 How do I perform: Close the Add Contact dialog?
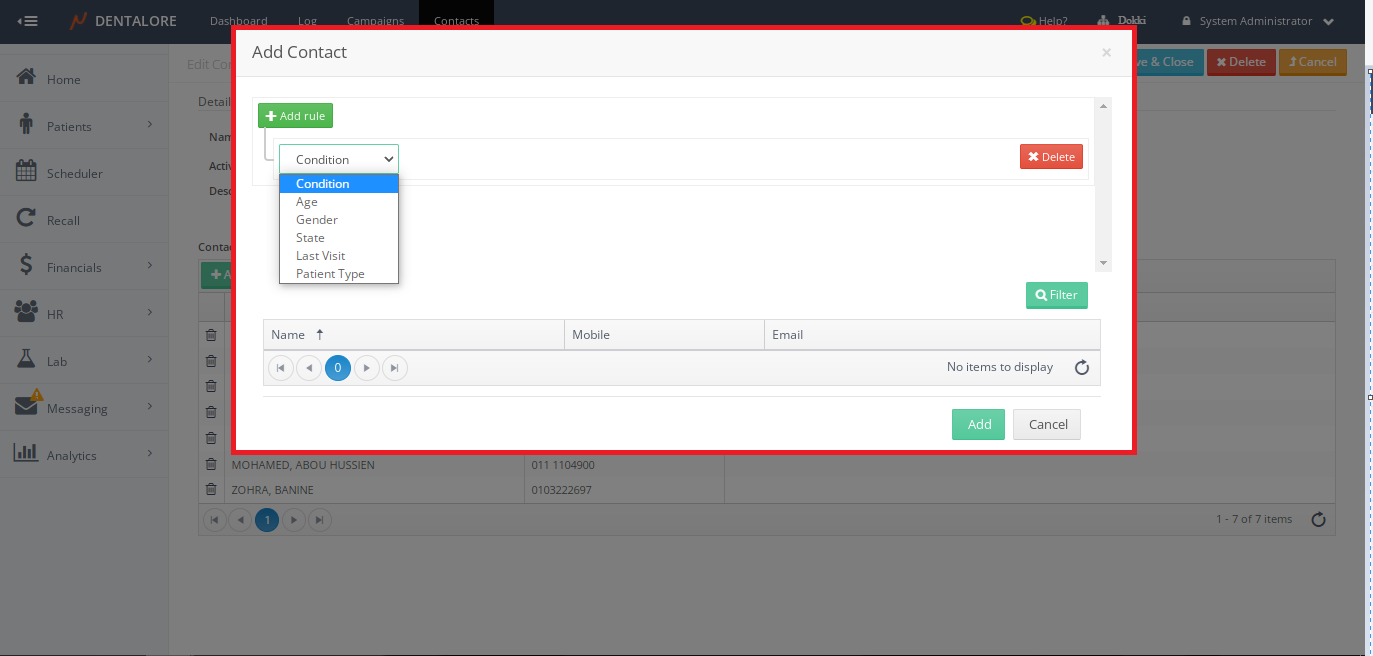(1106, 53)
